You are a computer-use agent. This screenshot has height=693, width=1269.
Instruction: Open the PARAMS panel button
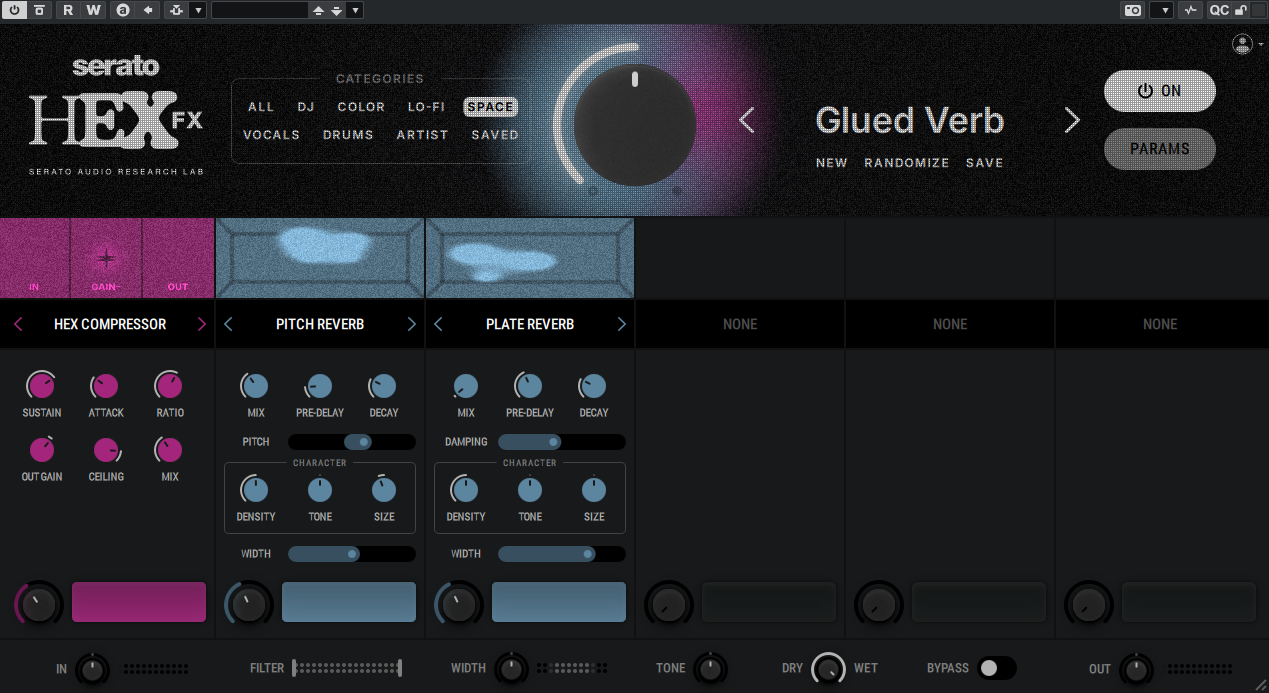(x=1160, y=149)
